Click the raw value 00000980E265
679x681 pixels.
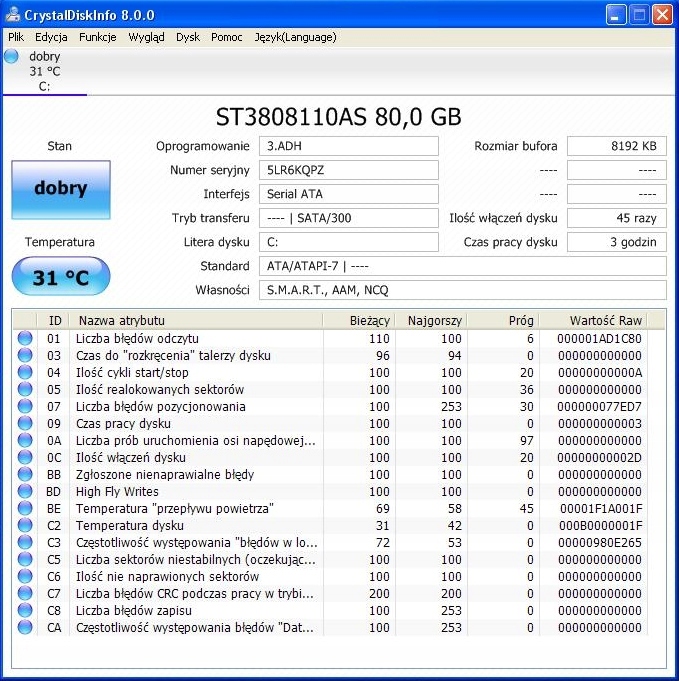point(600,542)
